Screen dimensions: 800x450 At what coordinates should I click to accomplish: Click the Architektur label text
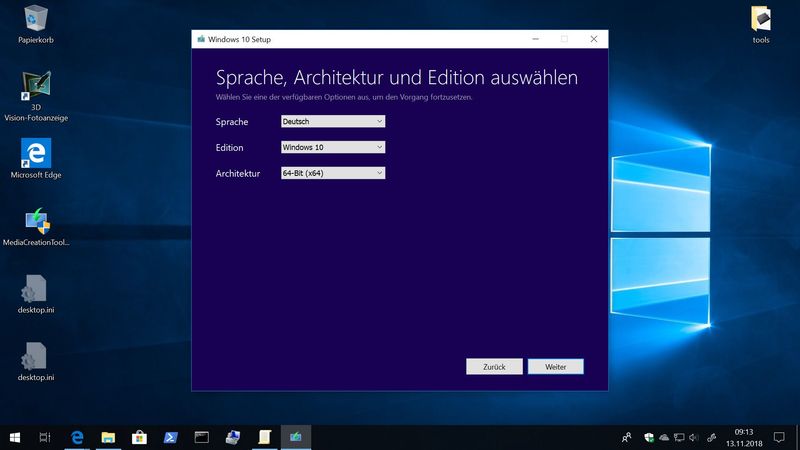[x=238, y=173]
